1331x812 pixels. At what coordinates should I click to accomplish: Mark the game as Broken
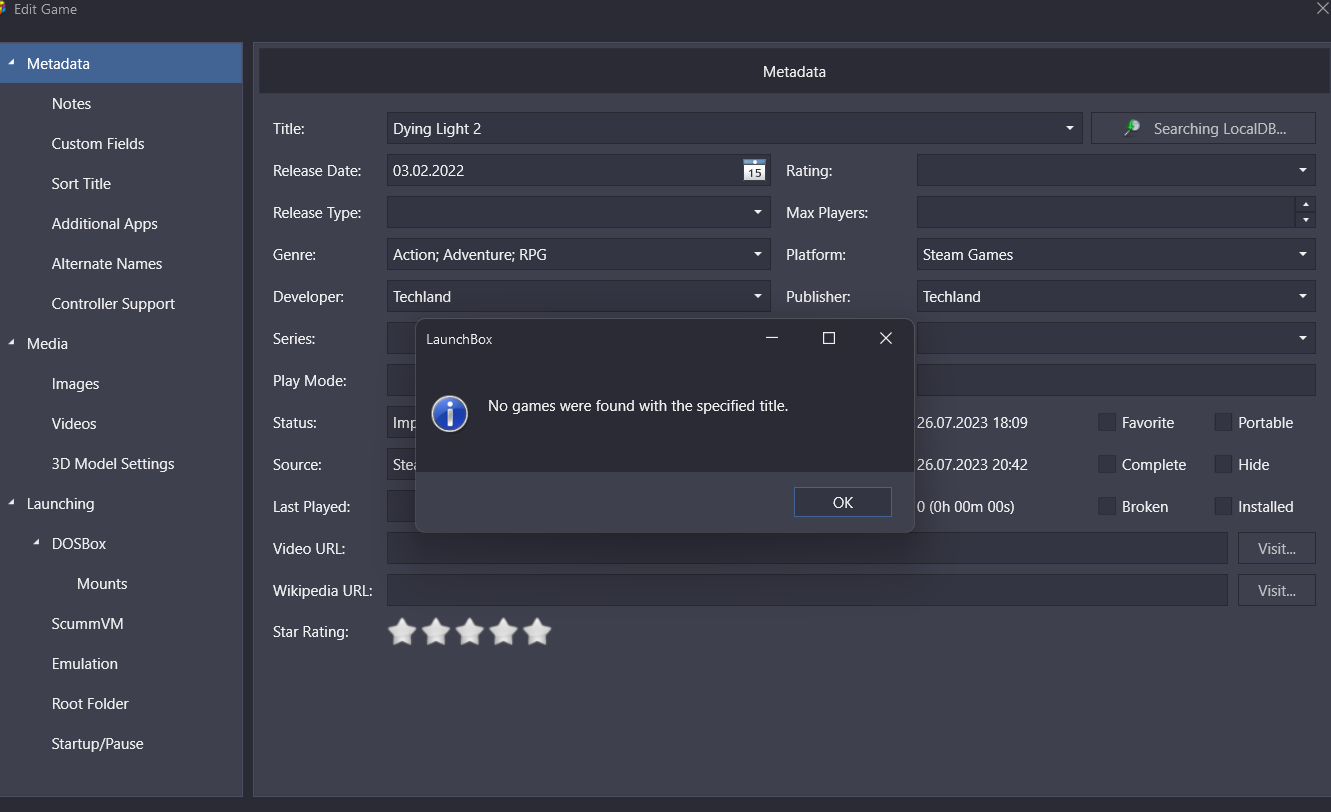pyautogui.click(x=1107, y=506)
